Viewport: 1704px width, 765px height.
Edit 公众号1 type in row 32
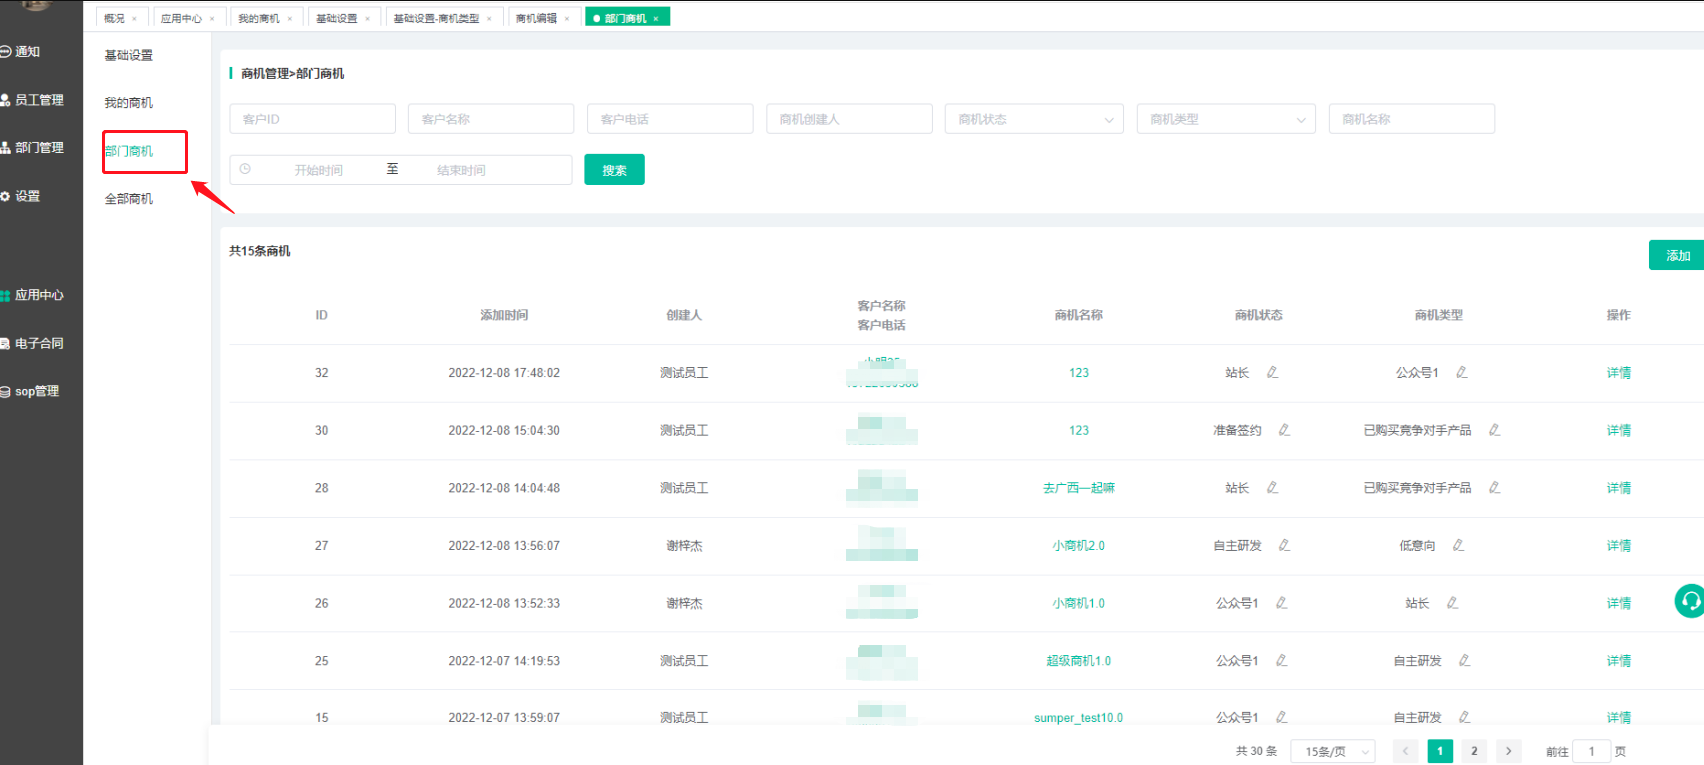(1461, 372)
